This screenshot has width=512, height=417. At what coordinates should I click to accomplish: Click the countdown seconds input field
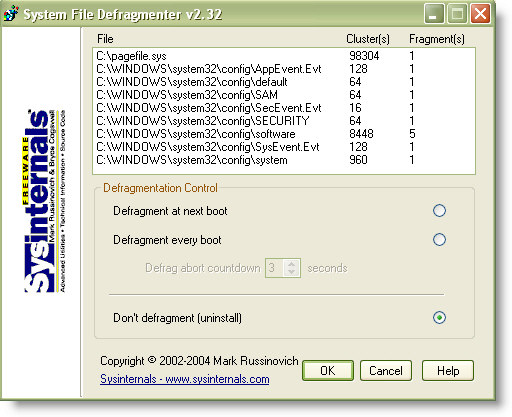tap(275, 268)
